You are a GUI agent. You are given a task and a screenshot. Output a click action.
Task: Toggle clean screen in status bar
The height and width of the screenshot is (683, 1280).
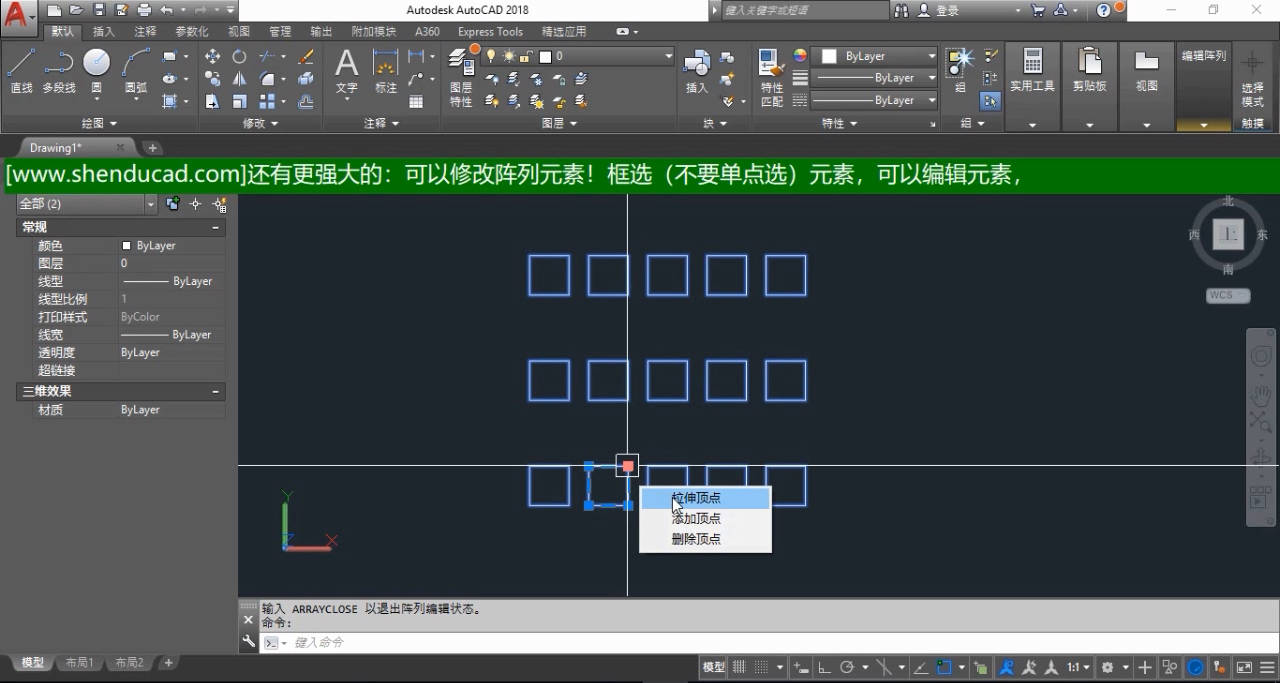[1244, 667]
